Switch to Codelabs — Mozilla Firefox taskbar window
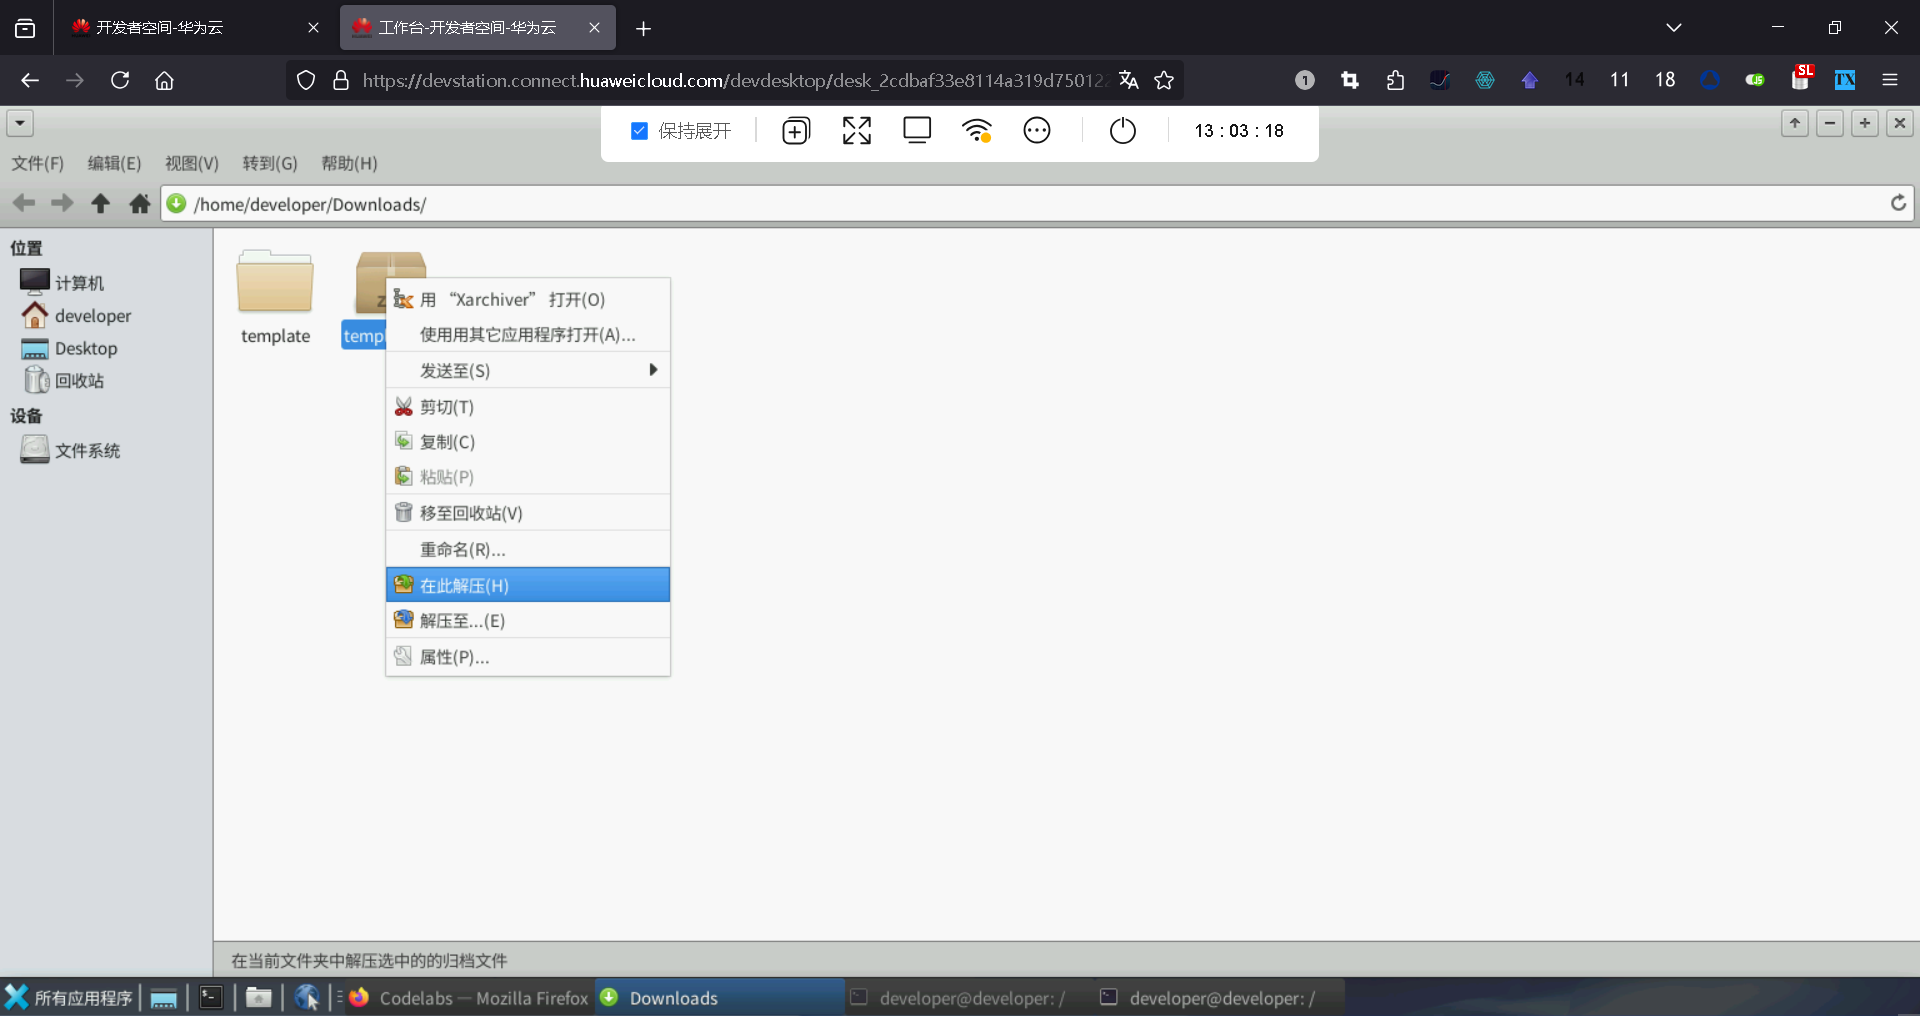 click(x=470, y=998)
